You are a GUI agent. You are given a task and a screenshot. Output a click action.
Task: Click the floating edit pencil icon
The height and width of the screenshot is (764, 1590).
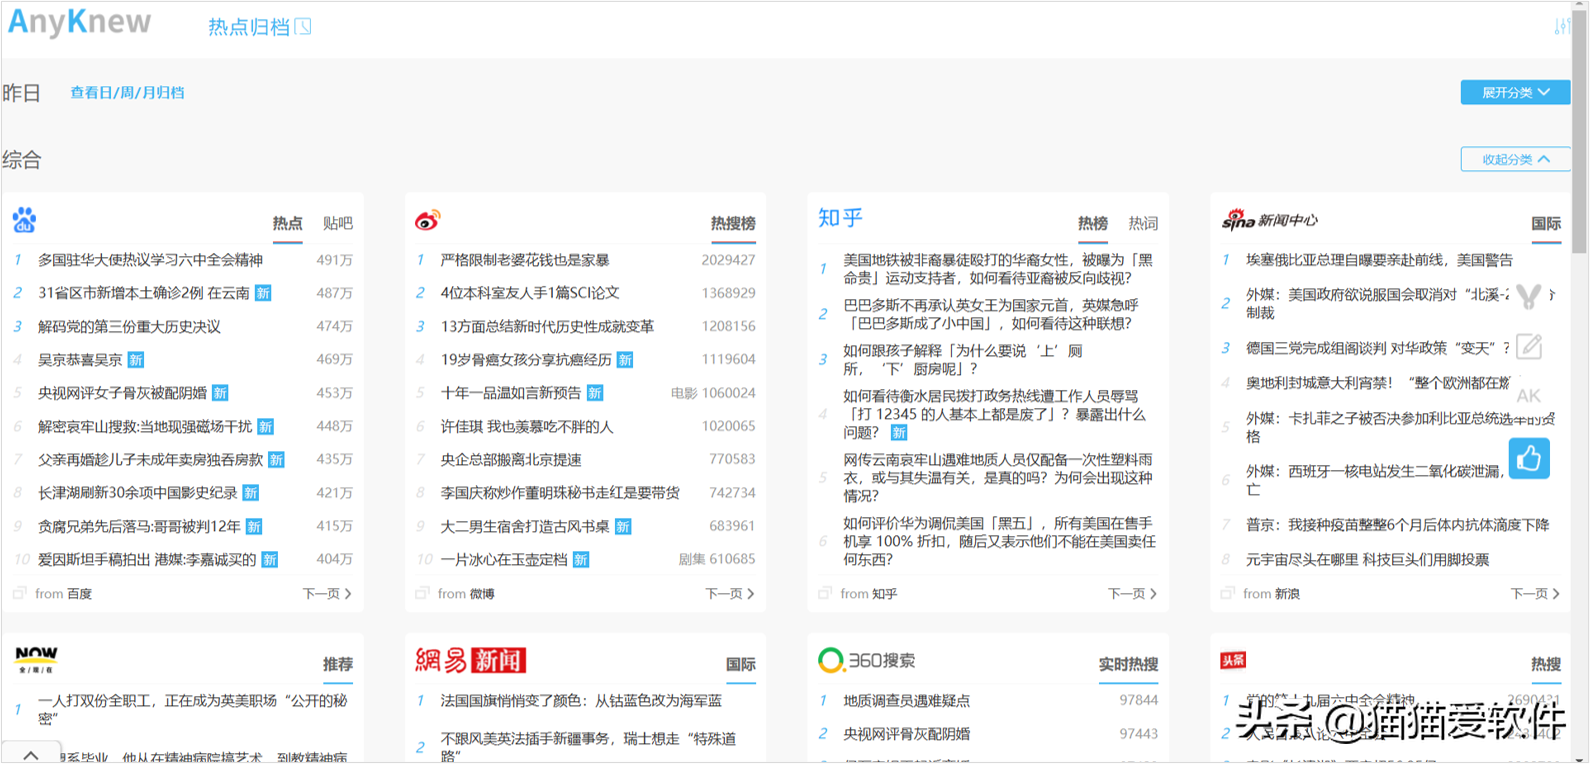tap(1529, 346)
